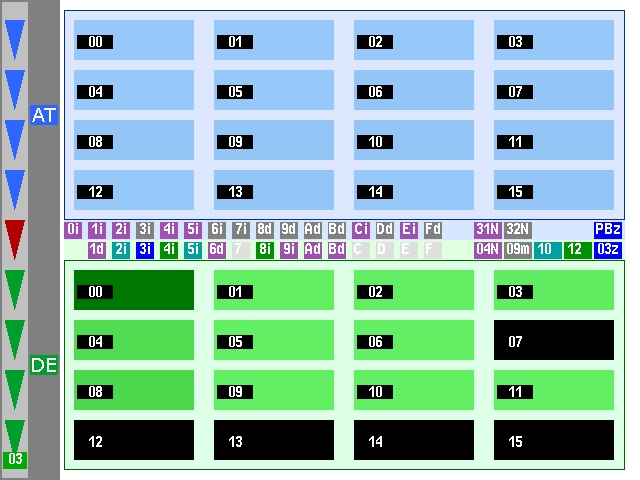The width and height of the screenshot is (640, 480).
Task: Select dark green cell 00 in DE panel
Action: (x=134, y=290)
